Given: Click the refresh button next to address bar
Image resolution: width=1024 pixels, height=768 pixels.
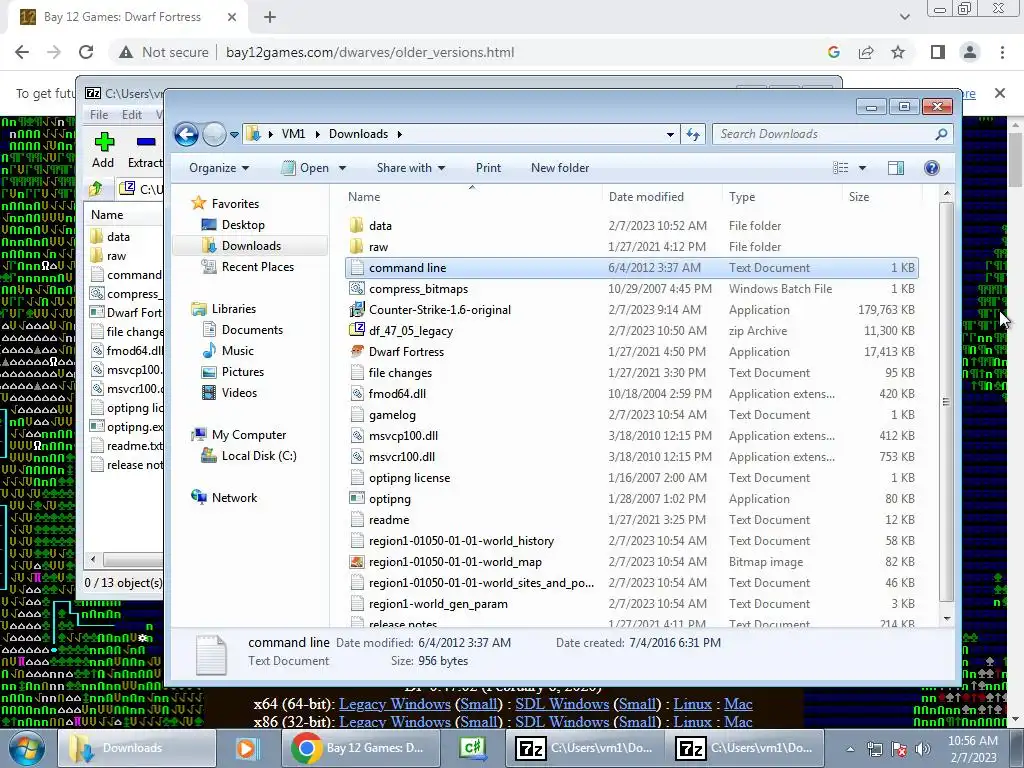Looking at the screenshot, I should click(693, 135).
